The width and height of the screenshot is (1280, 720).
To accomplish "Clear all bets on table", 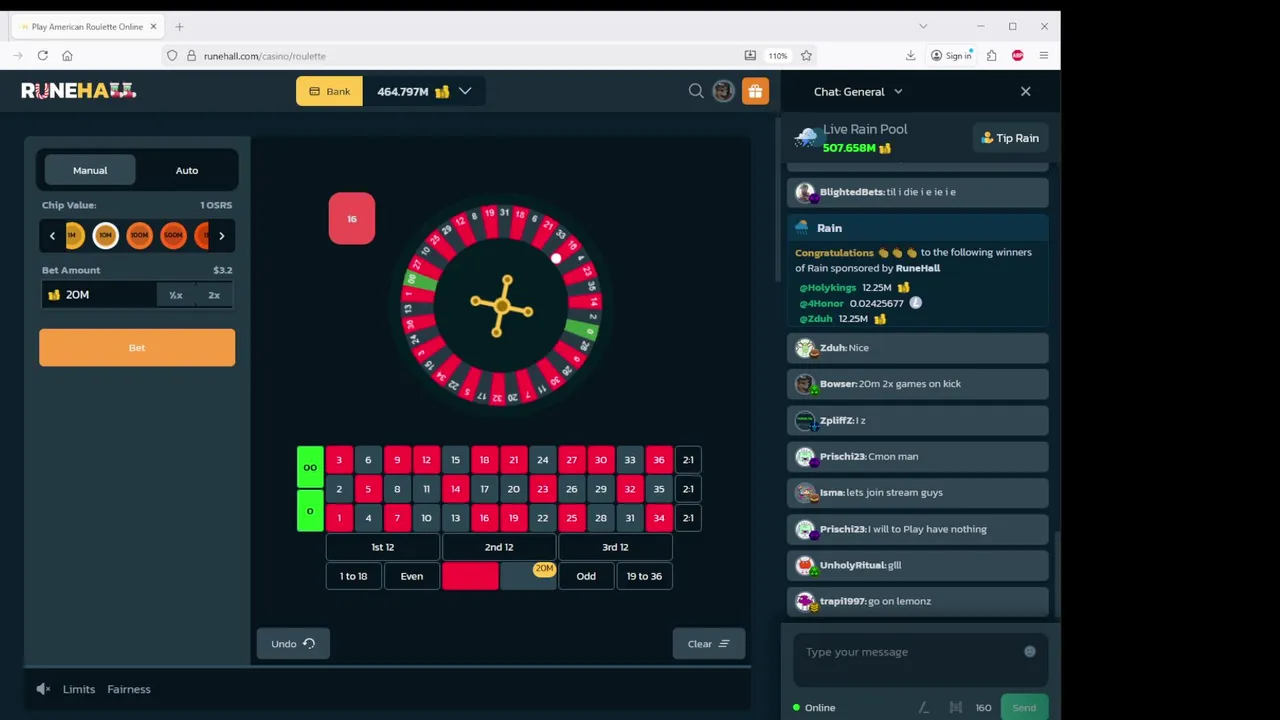I will pyautogui.click(x=709, y=644).
